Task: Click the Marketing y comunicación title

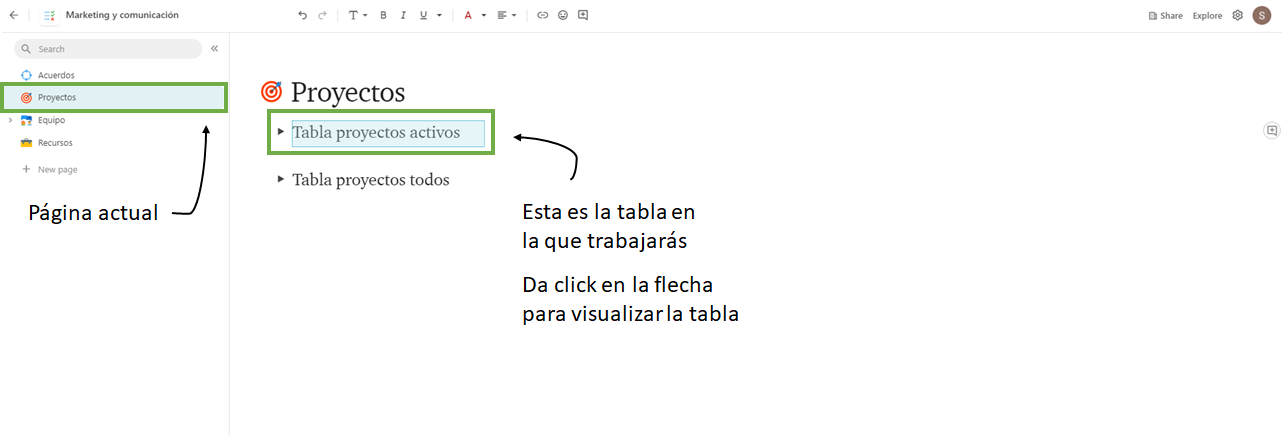Action: (122, 15)
